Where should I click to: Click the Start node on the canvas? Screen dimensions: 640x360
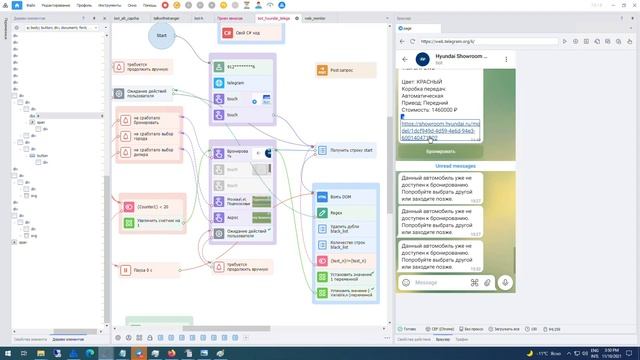click(162, 36)
